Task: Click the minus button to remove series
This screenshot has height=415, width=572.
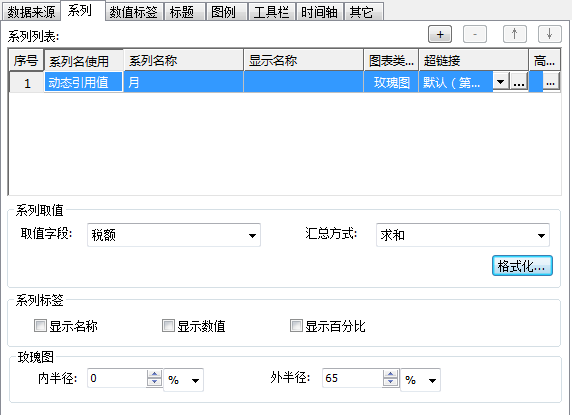Action: coord(475,34)
